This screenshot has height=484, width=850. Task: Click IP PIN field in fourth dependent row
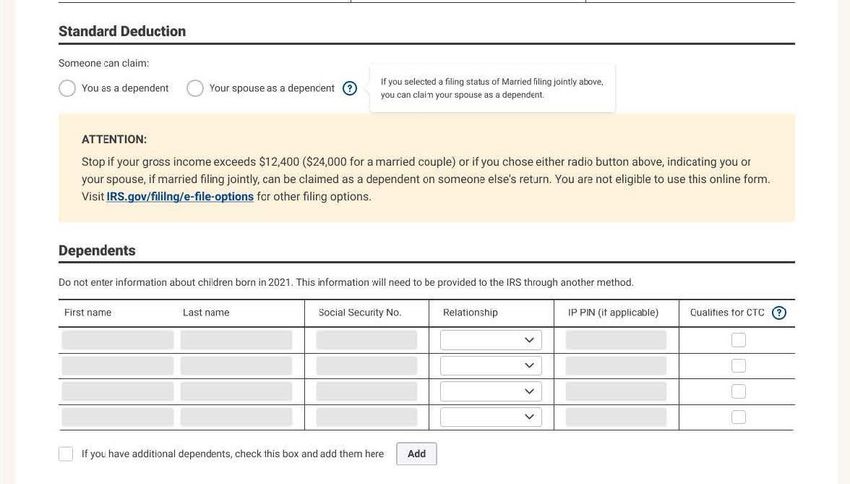[616, 417]
